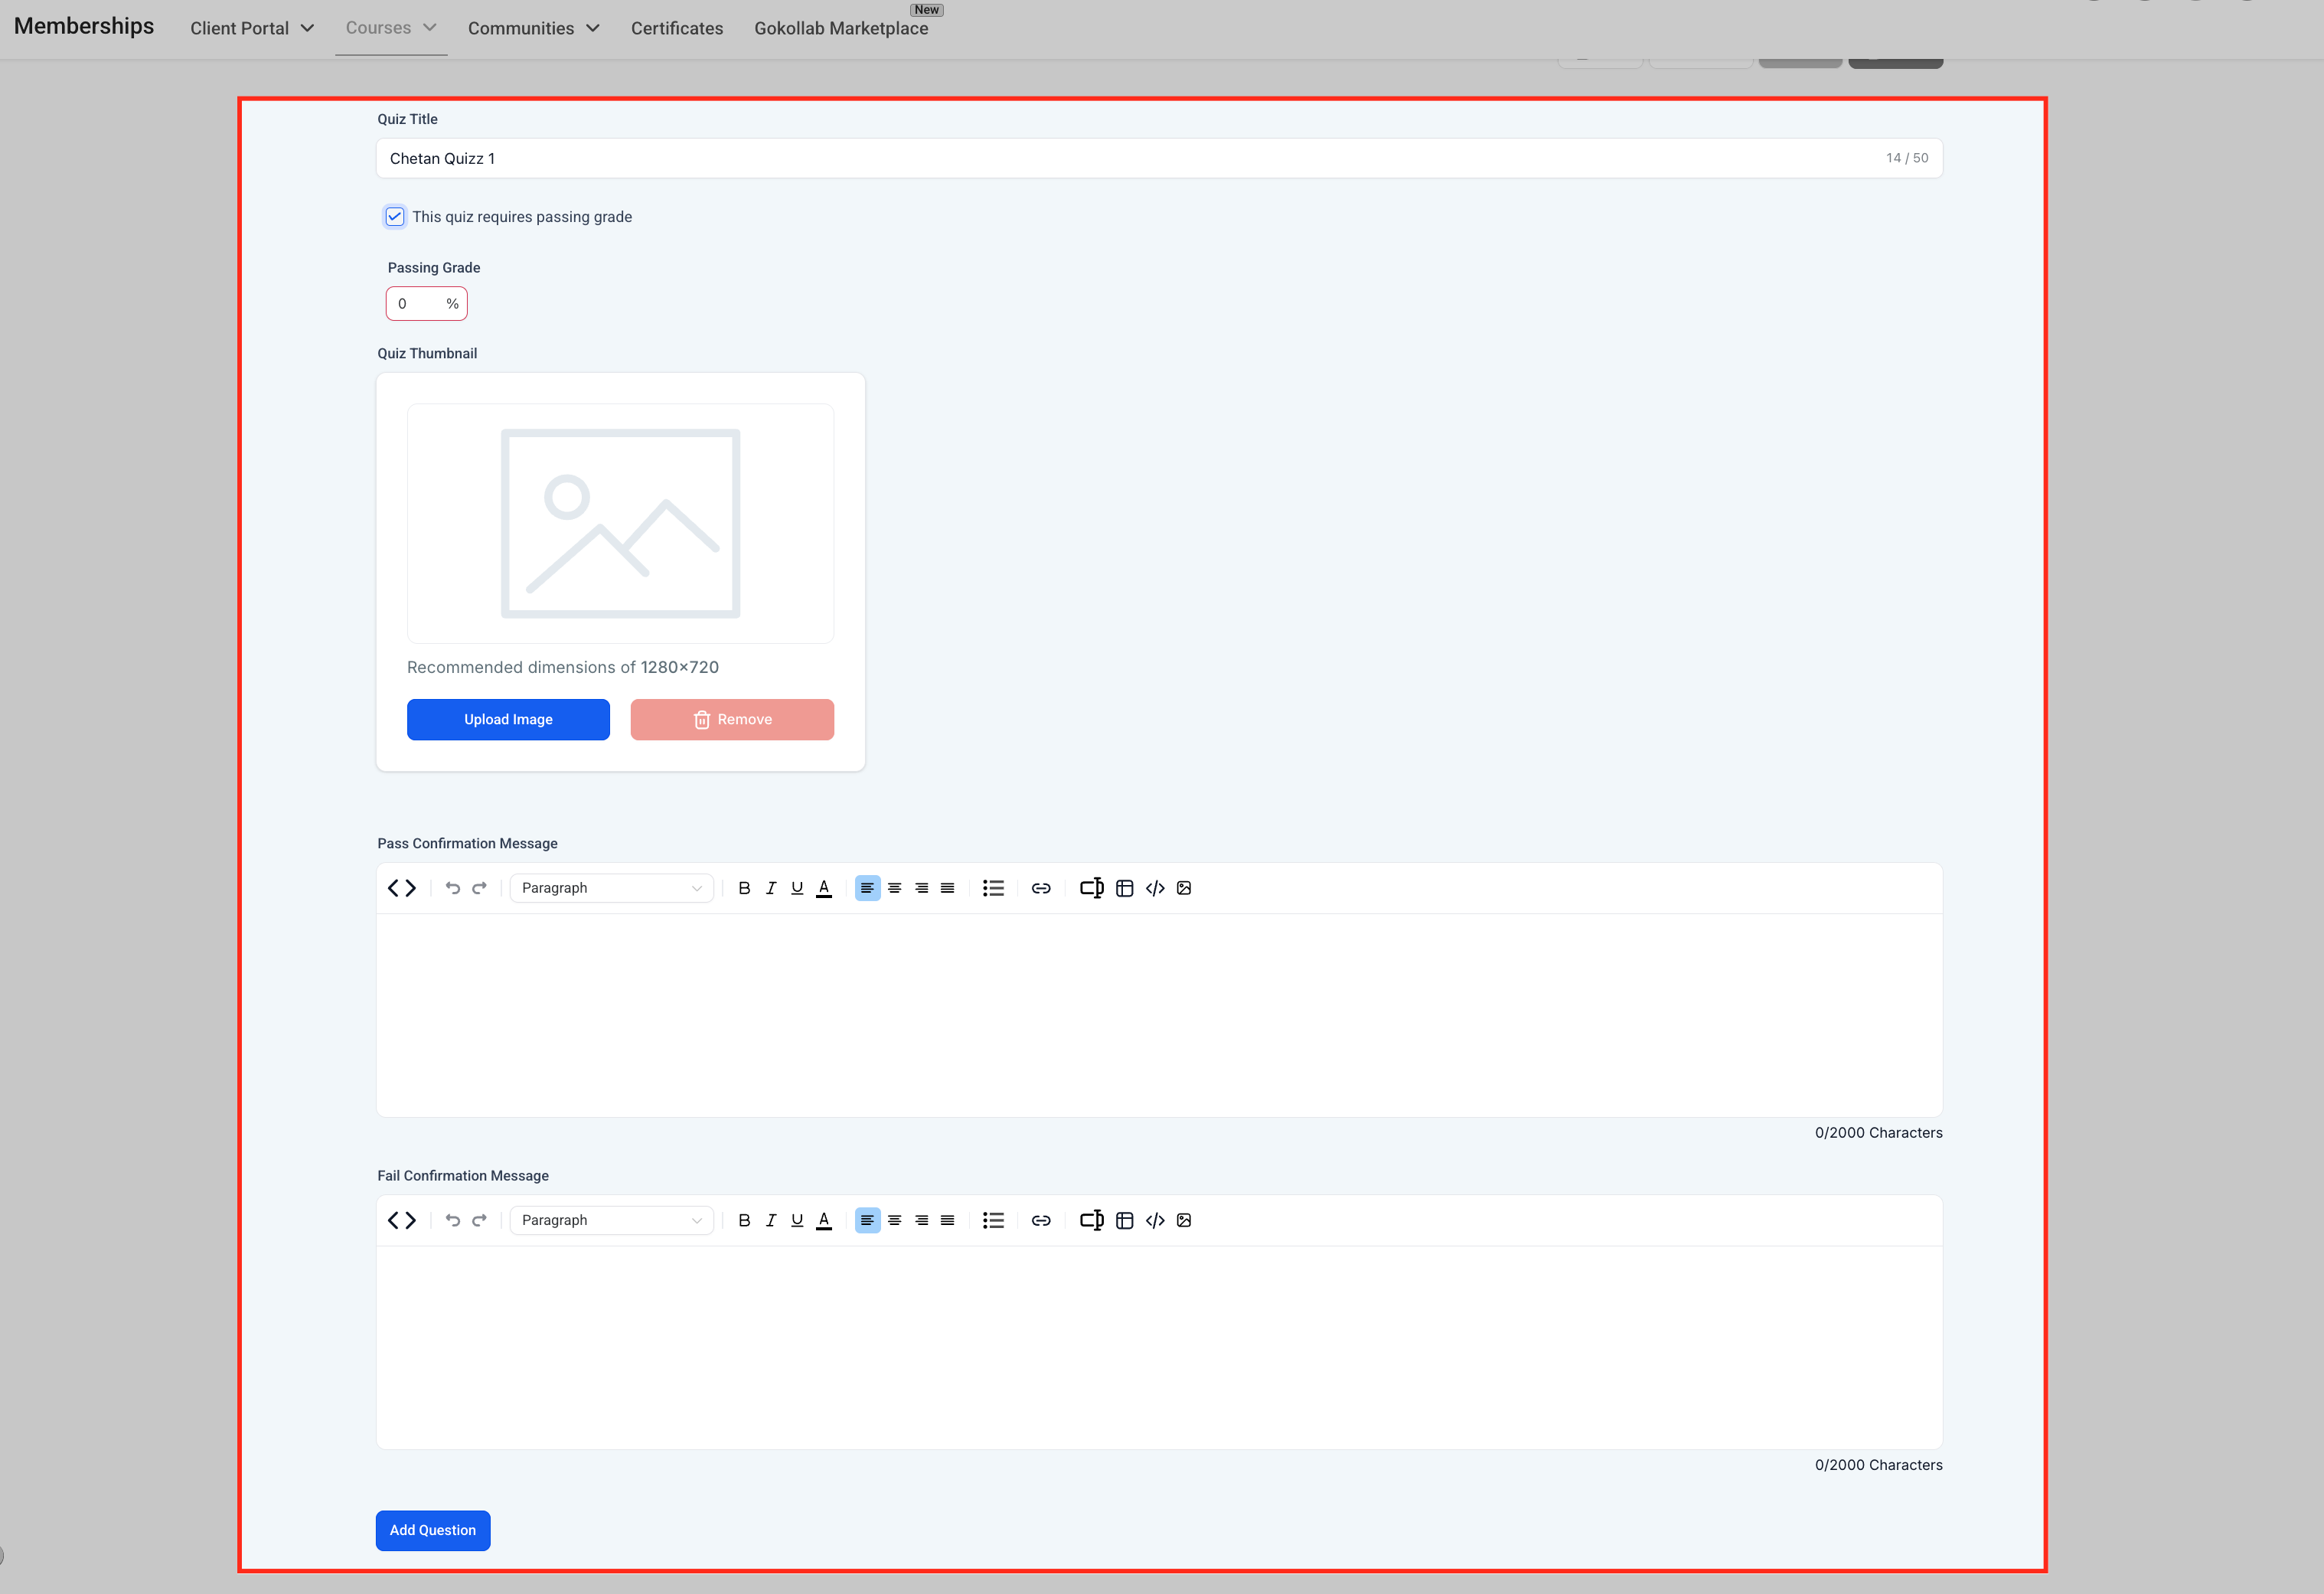2324x1594 pixels.
Task: Center align text in Pass Confirmation editor
Action: 895,888
